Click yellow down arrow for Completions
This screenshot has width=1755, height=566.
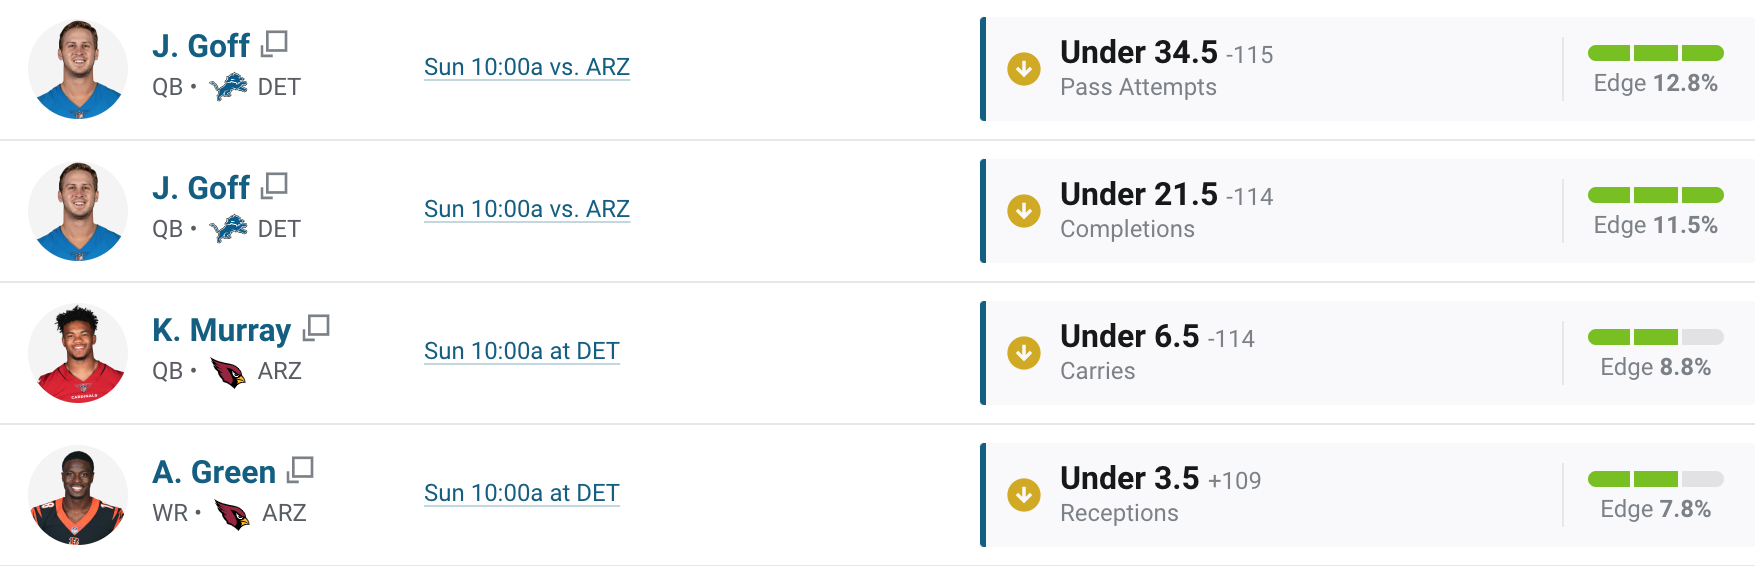1023,211
